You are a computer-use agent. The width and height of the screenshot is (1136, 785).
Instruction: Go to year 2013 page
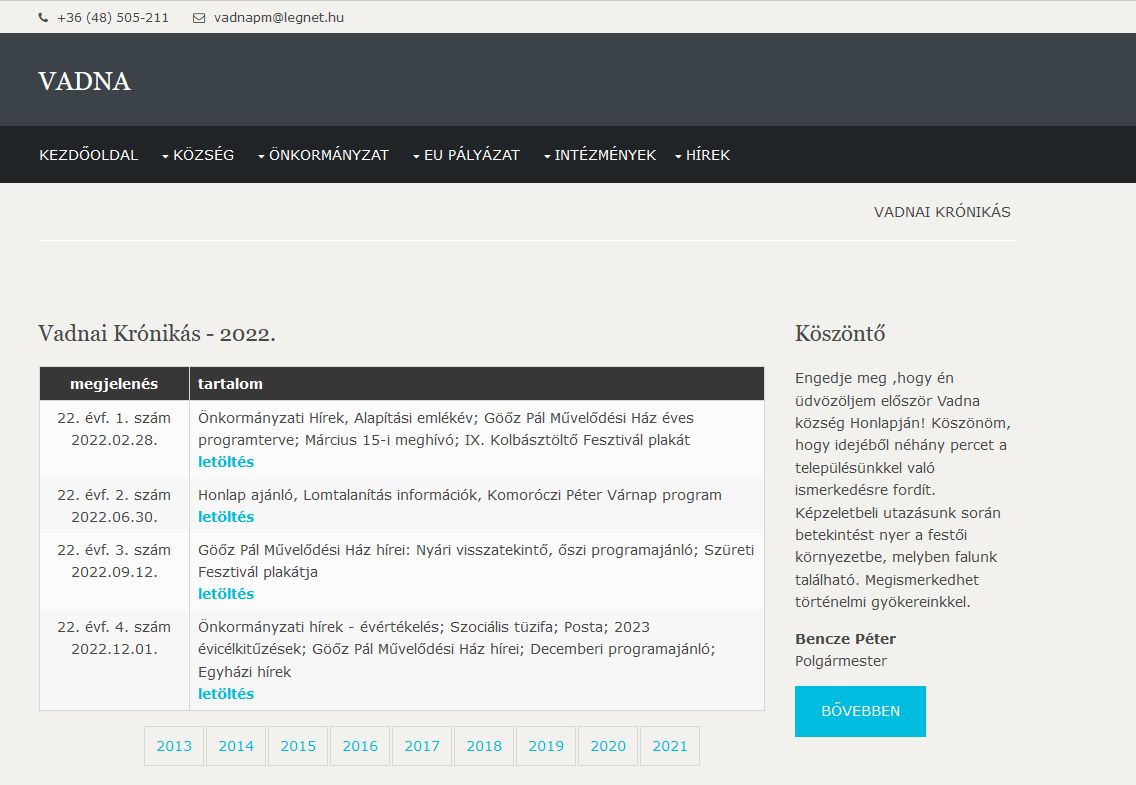point(174,746)
